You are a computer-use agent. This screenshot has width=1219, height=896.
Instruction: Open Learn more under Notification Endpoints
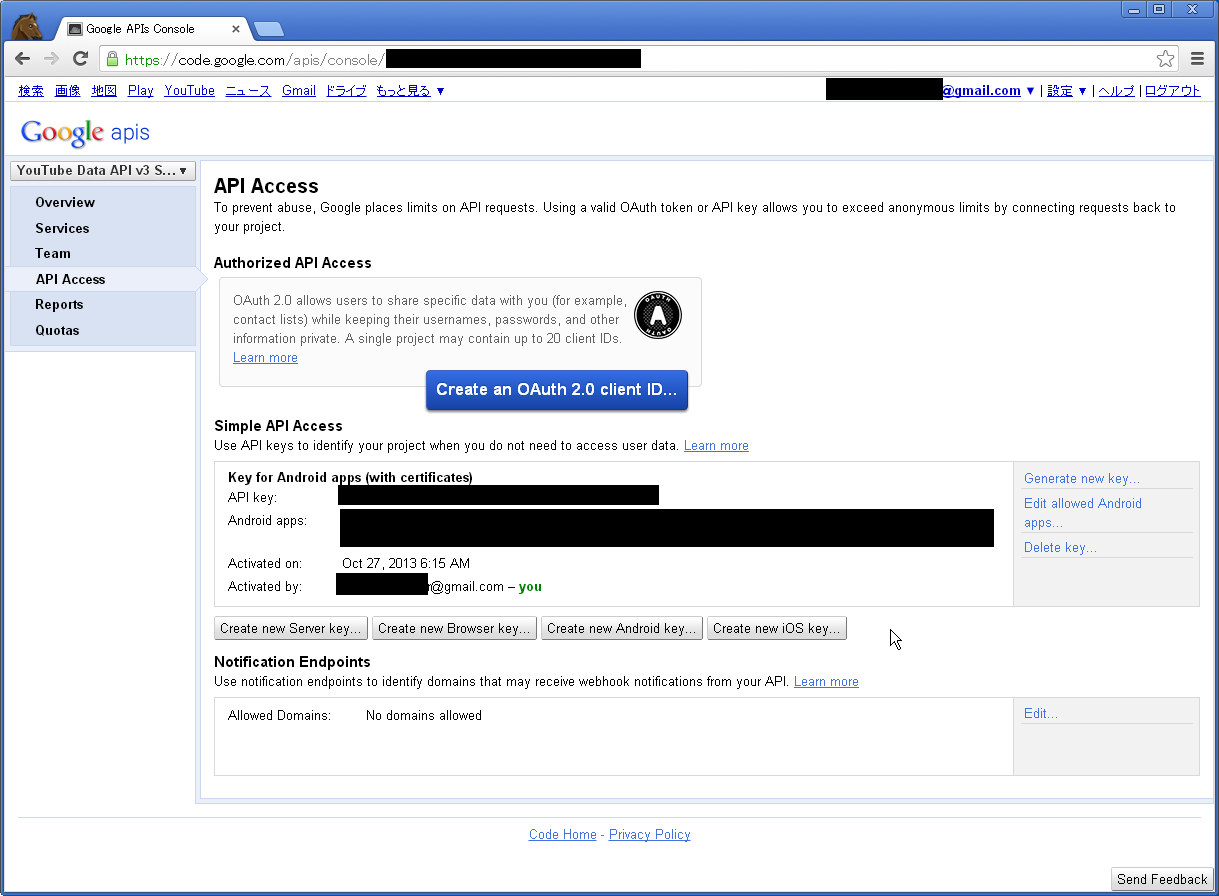(x=826, y=681)
